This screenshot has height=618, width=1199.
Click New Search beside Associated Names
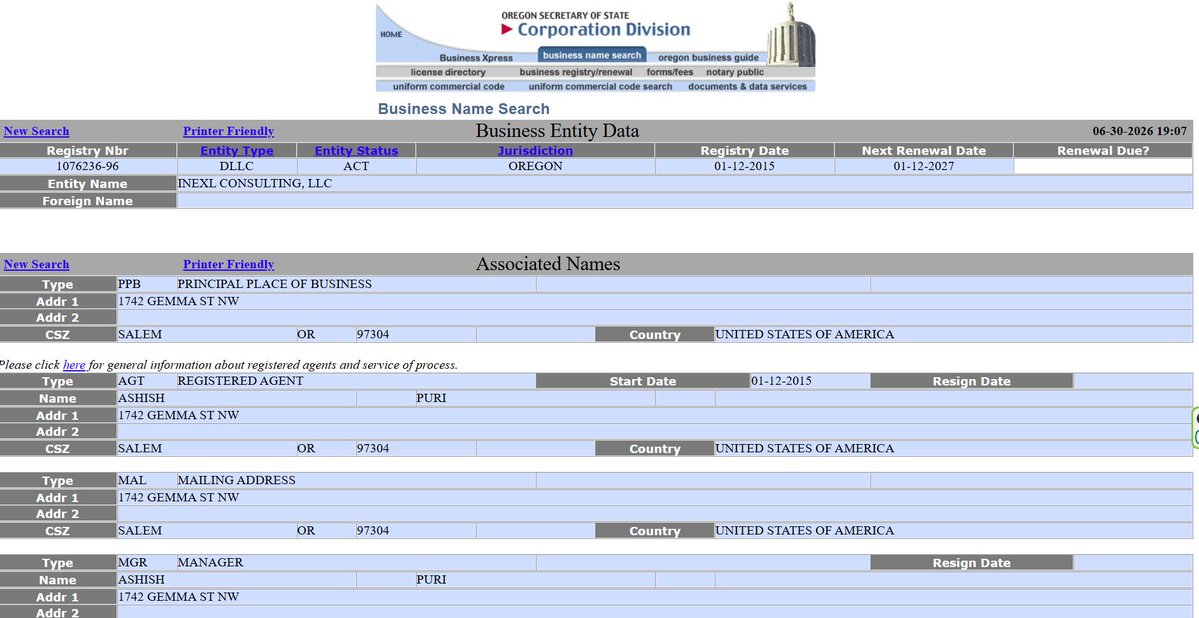click(x=36, y=264)
